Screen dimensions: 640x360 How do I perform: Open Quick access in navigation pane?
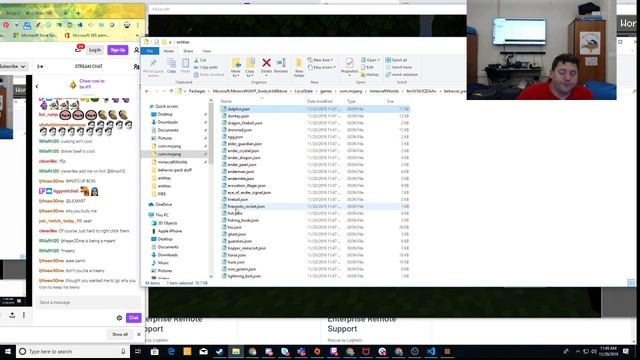[x=167, y=106]
